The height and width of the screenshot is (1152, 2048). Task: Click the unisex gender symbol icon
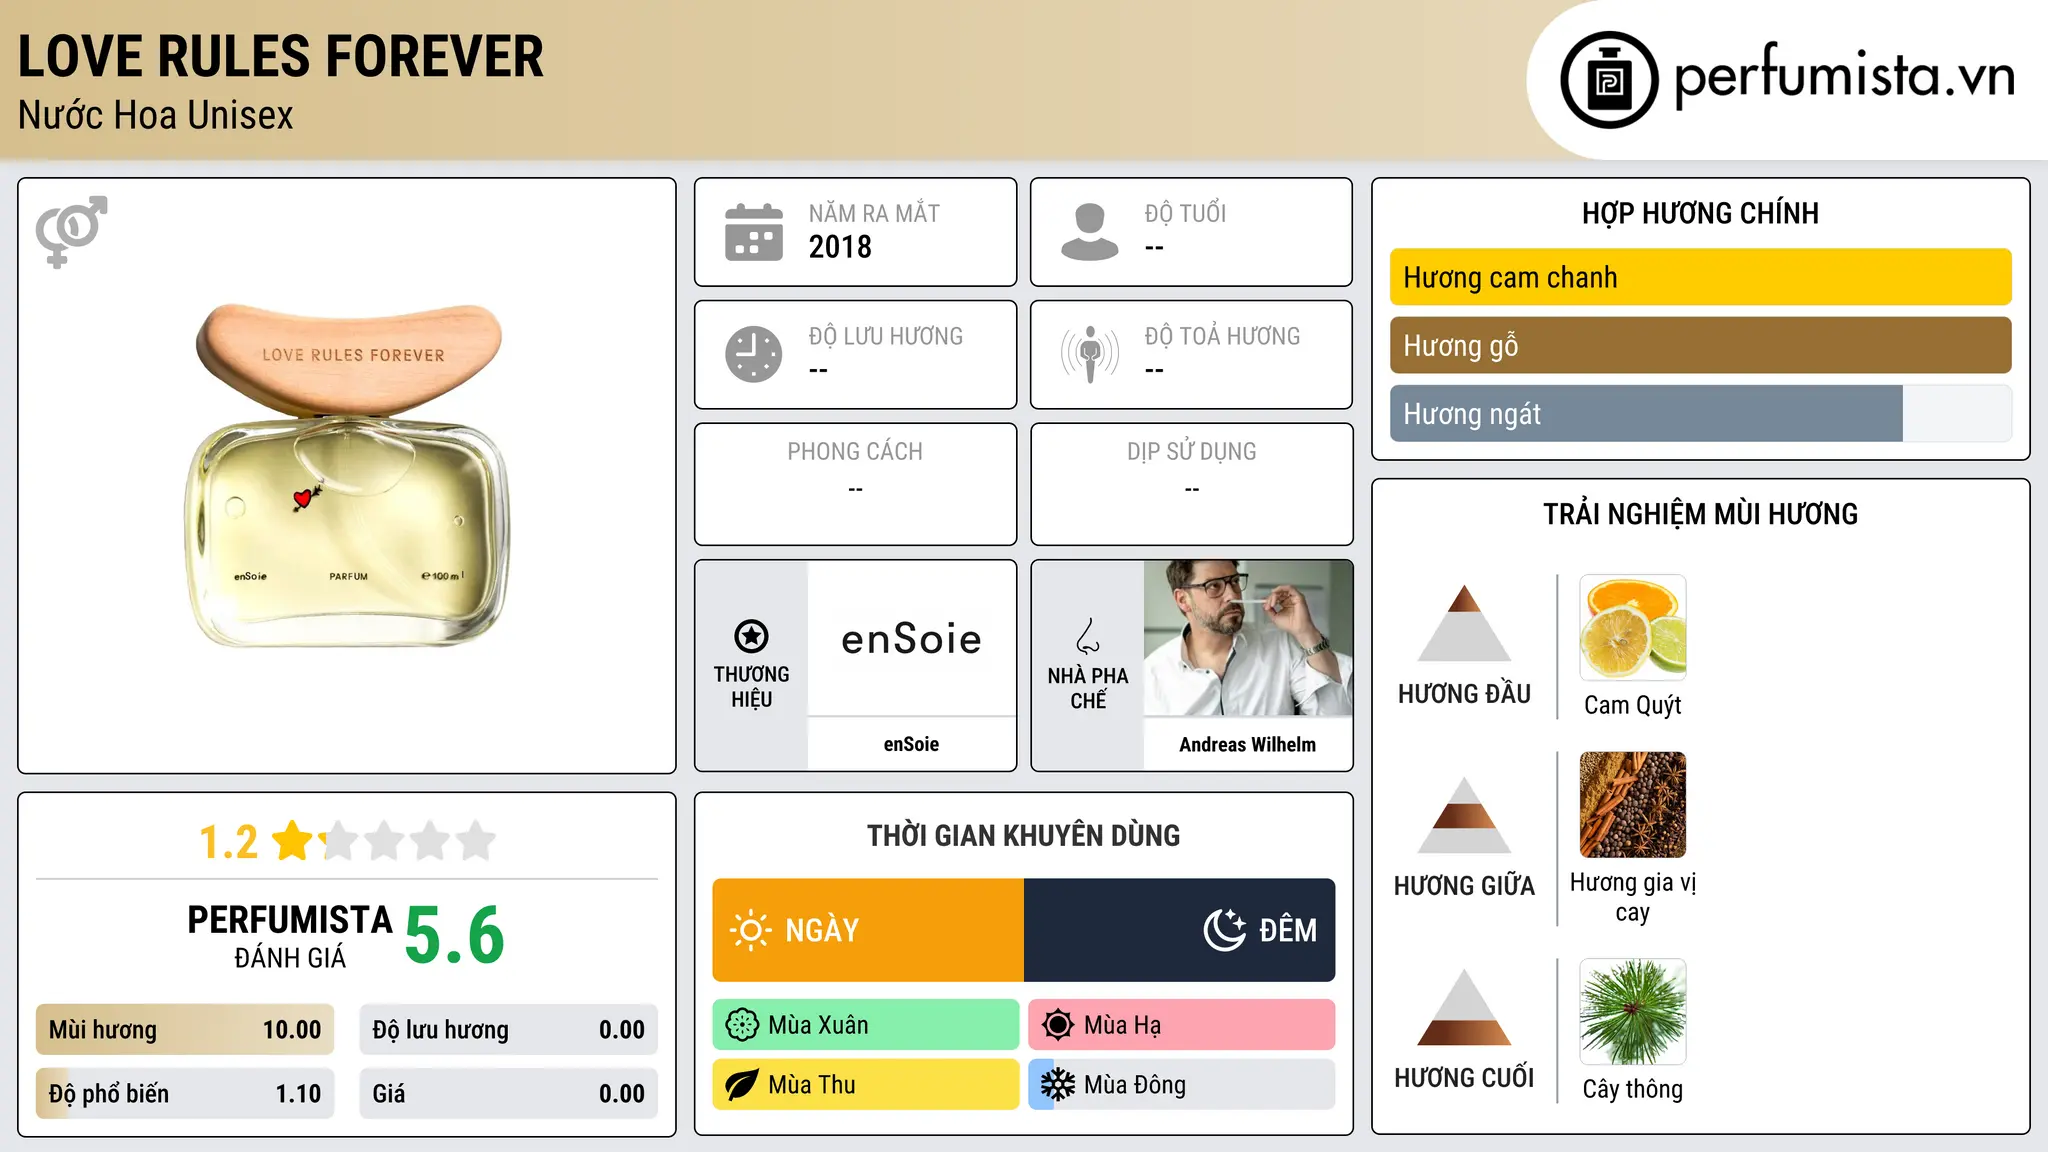pos(71,232)
